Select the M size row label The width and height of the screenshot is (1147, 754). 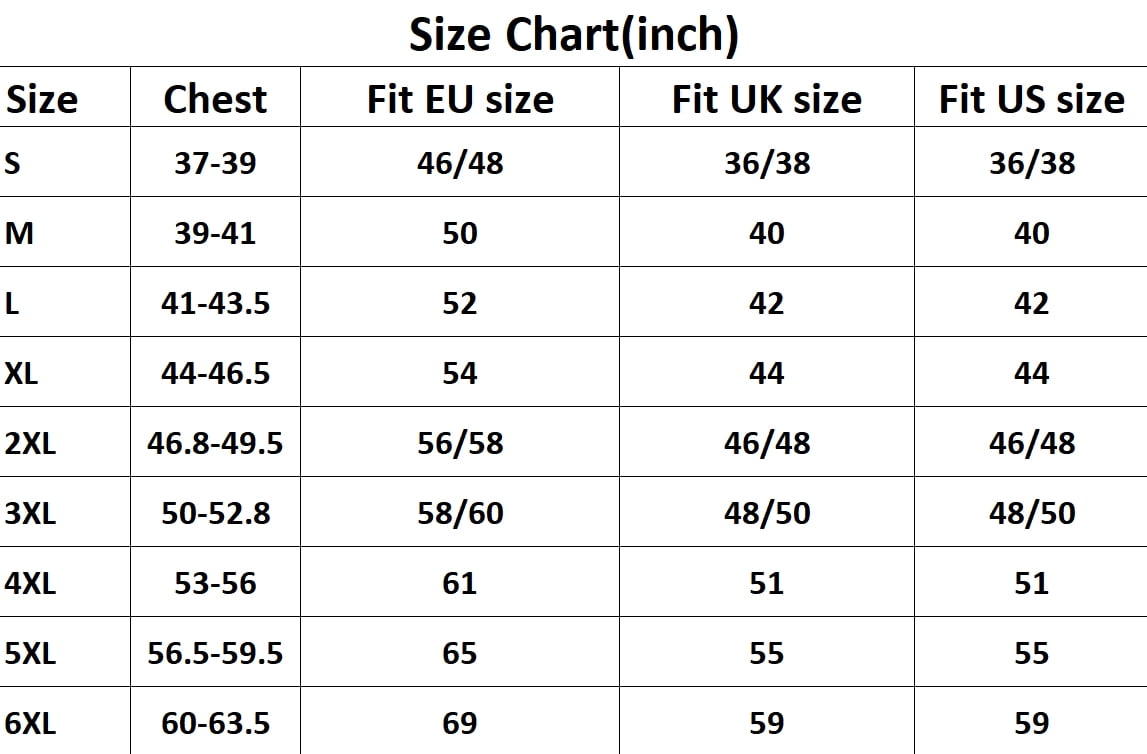tap(19, 233)
